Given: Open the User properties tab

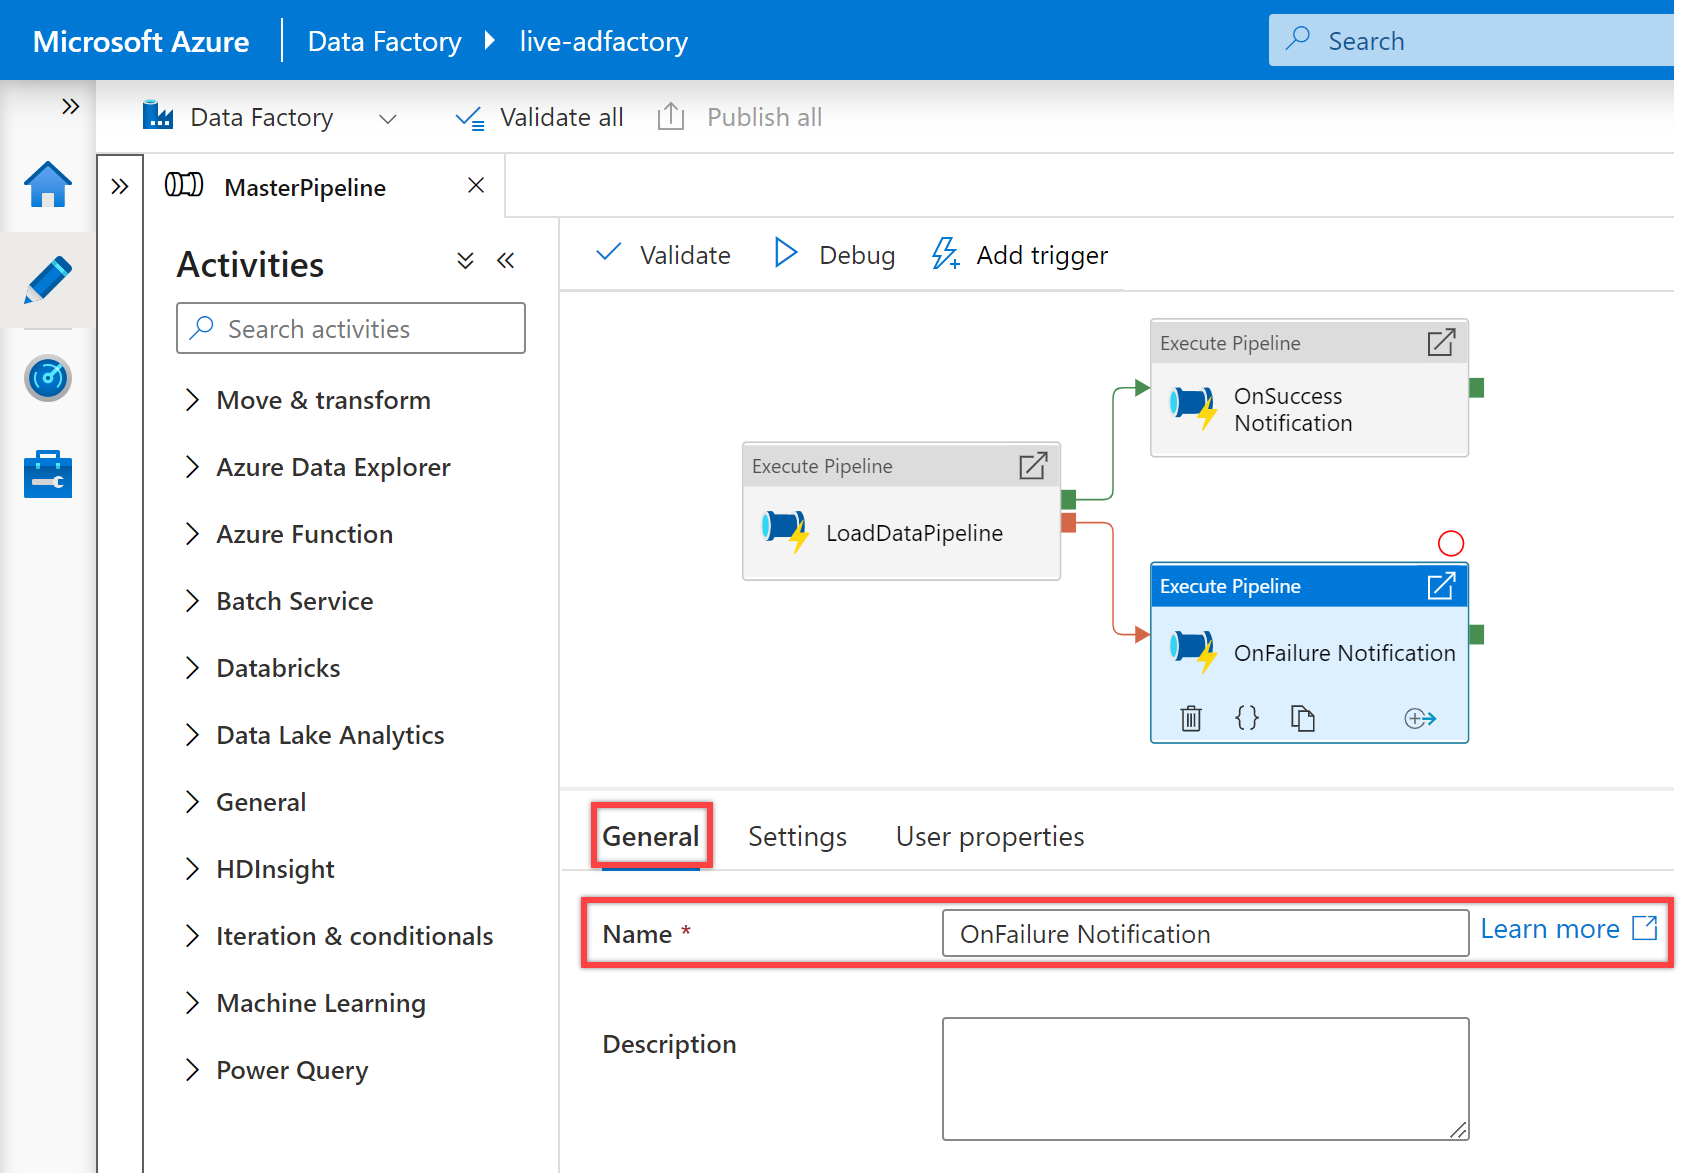Looking at the screenshot, I should pyautogui.click(x=990, y=837).
